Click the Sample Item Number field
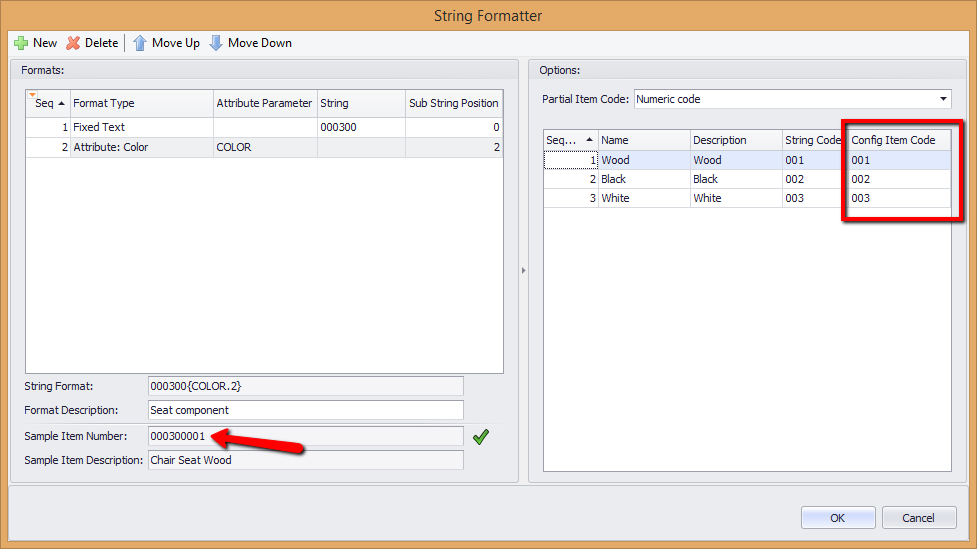Screen dimensions: 977x549 (306, 436)
